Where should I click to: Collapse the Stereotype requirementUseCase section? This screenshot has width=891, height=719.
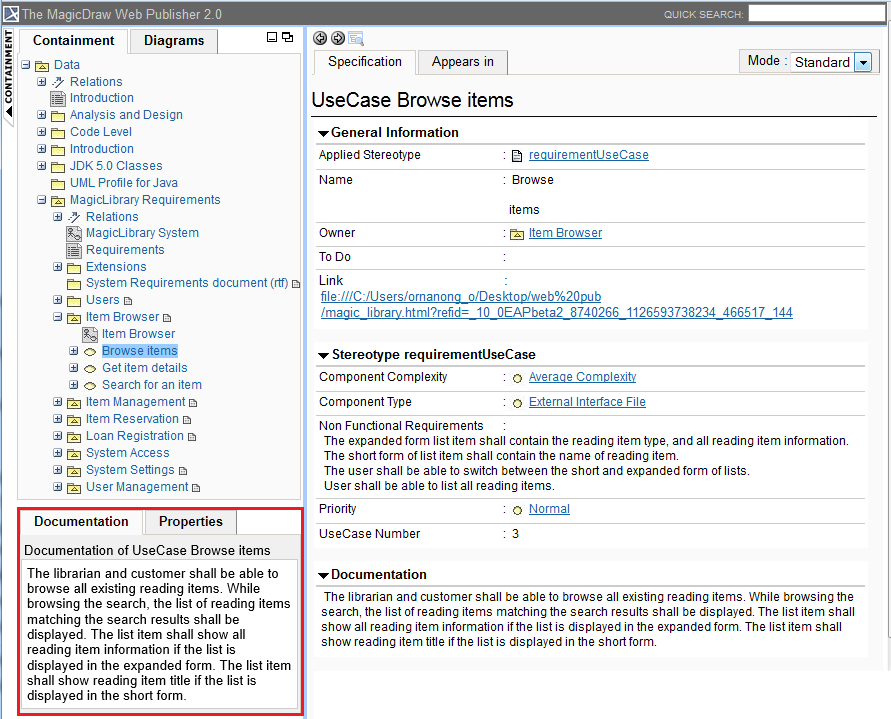pyautogui.click(x=323, y=355)
